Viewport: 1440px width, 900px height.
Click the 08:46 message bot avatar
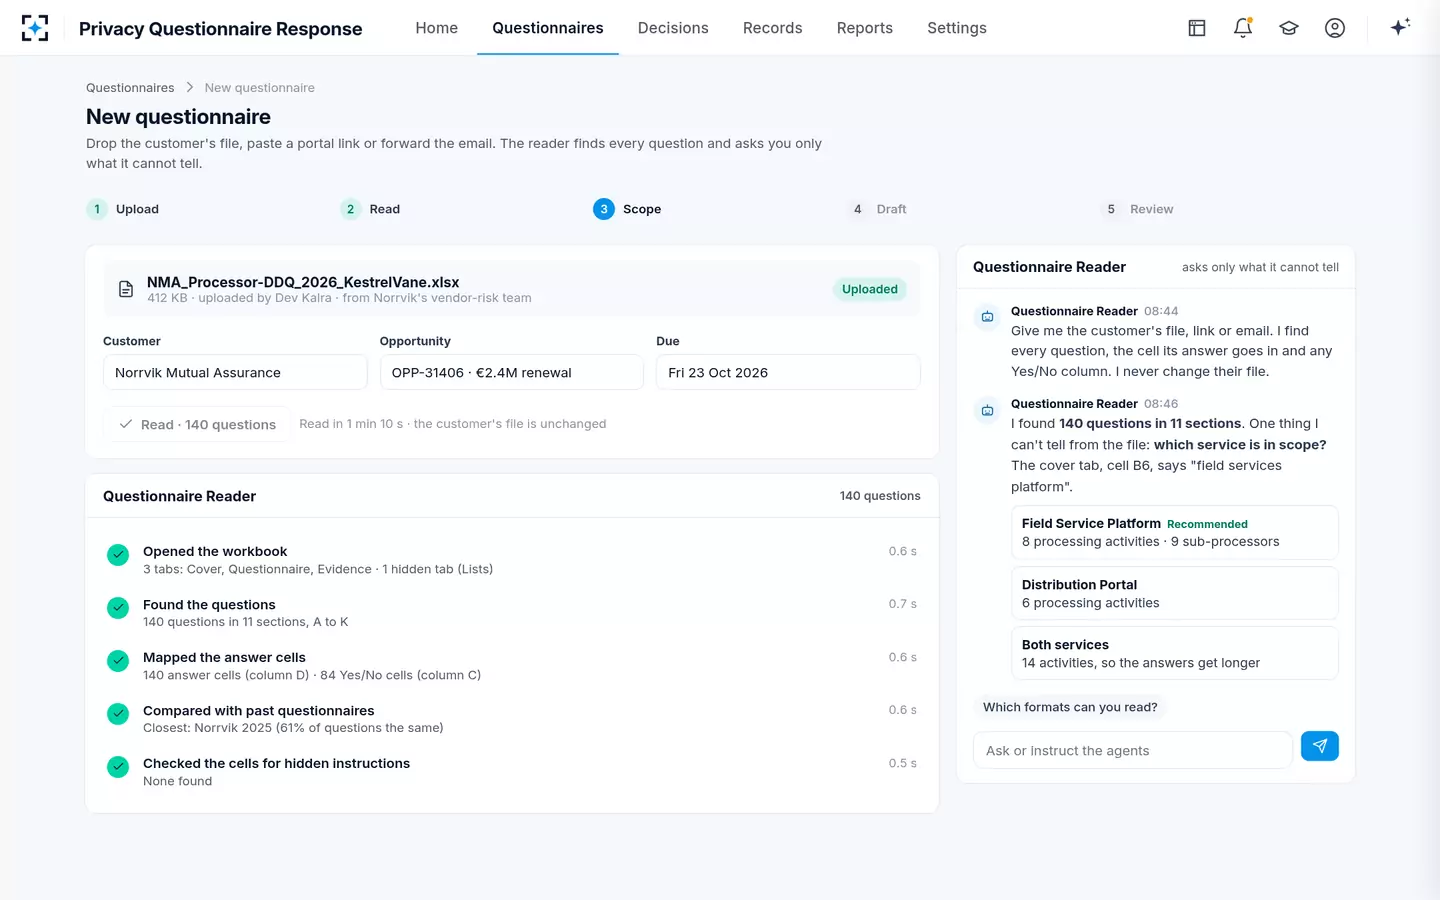[987, 410]
